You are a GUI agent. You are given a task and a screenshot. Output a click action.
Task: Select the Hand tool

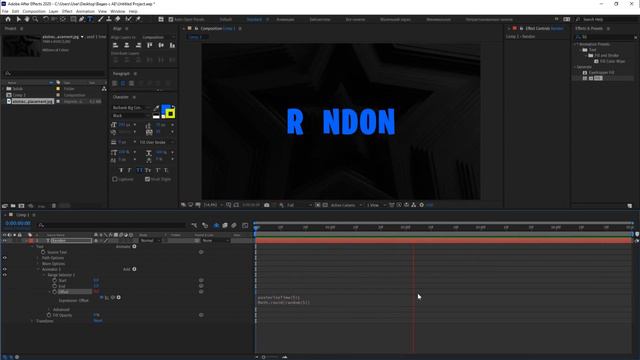click(x=27, y=19)
